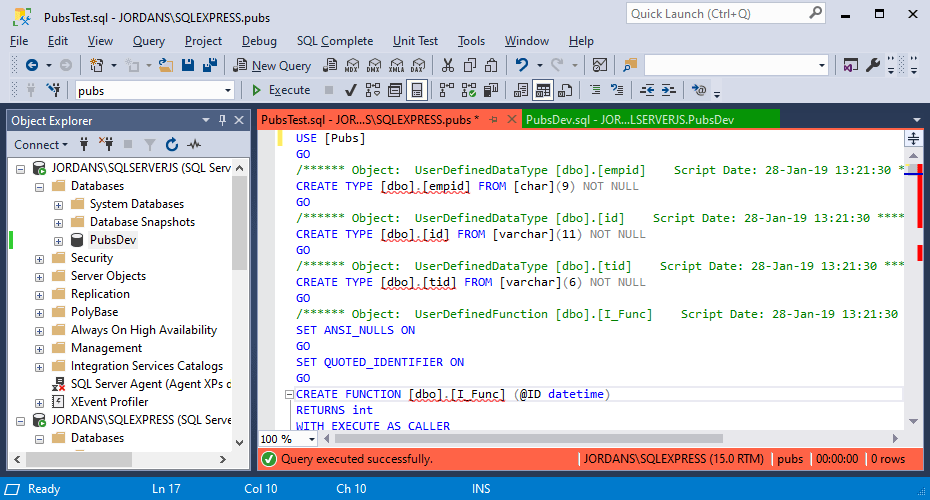The image size is (930, 500).
Task: Click the Find in Files icon
Action: pyautogui.click(x=630, y=65)
